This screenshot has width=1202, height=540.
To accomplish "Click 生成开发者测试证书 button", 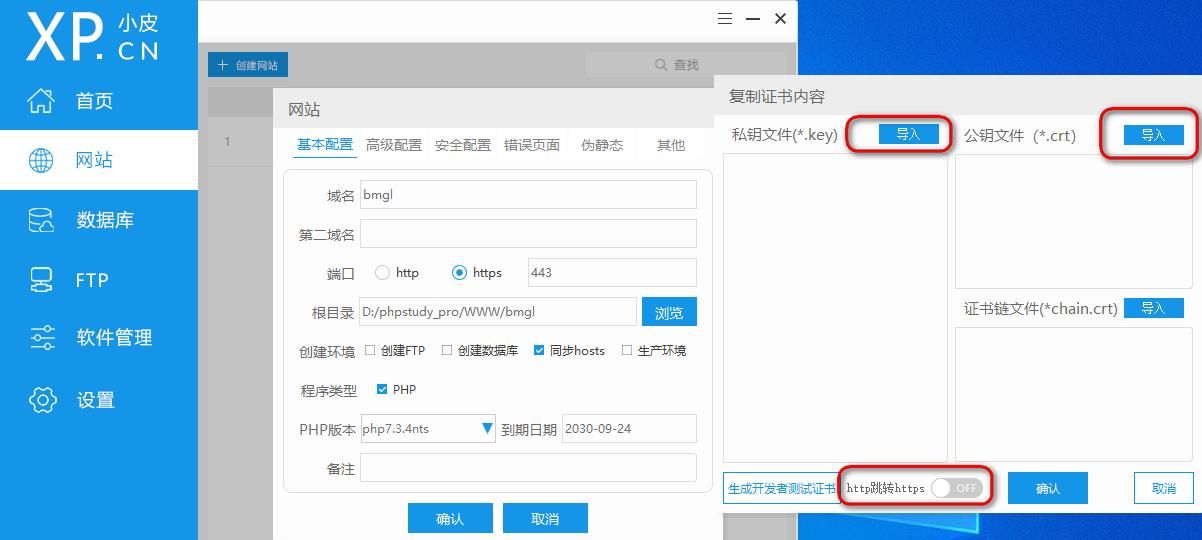I will [781, 488].
